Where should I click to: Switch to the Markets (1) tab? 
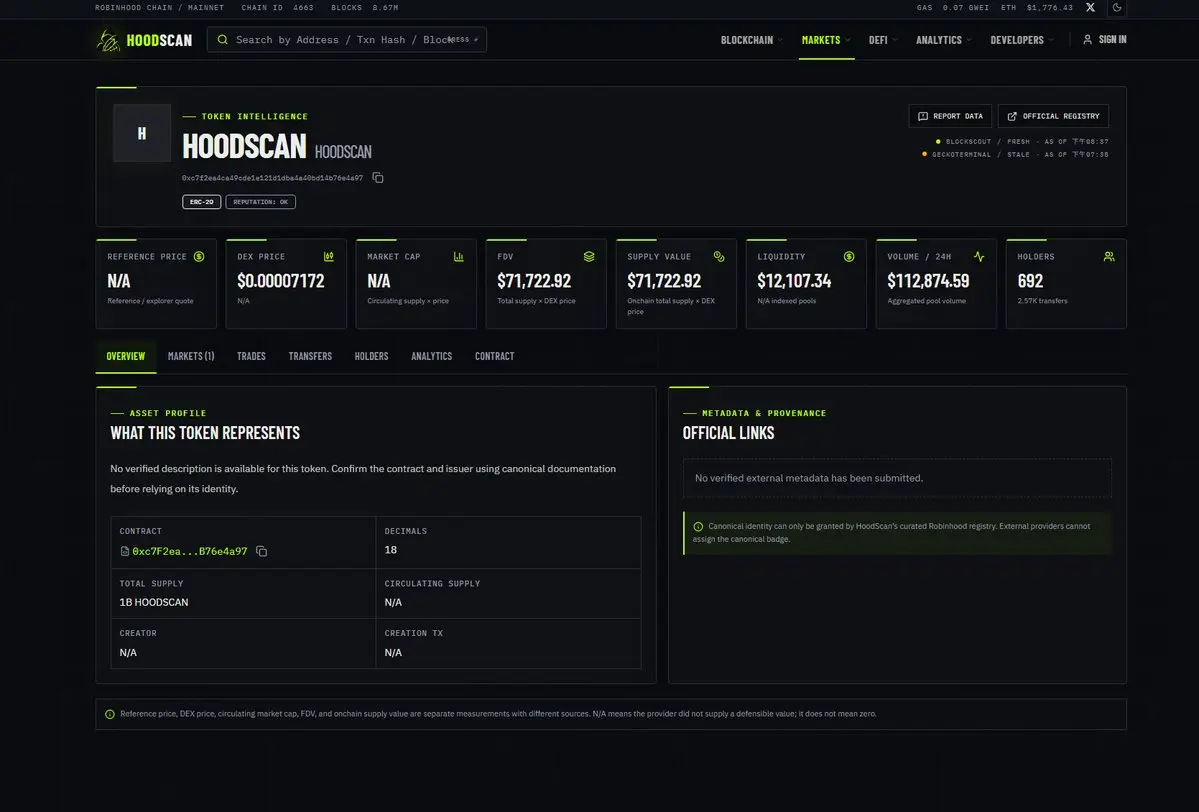[x=191, y=356]
